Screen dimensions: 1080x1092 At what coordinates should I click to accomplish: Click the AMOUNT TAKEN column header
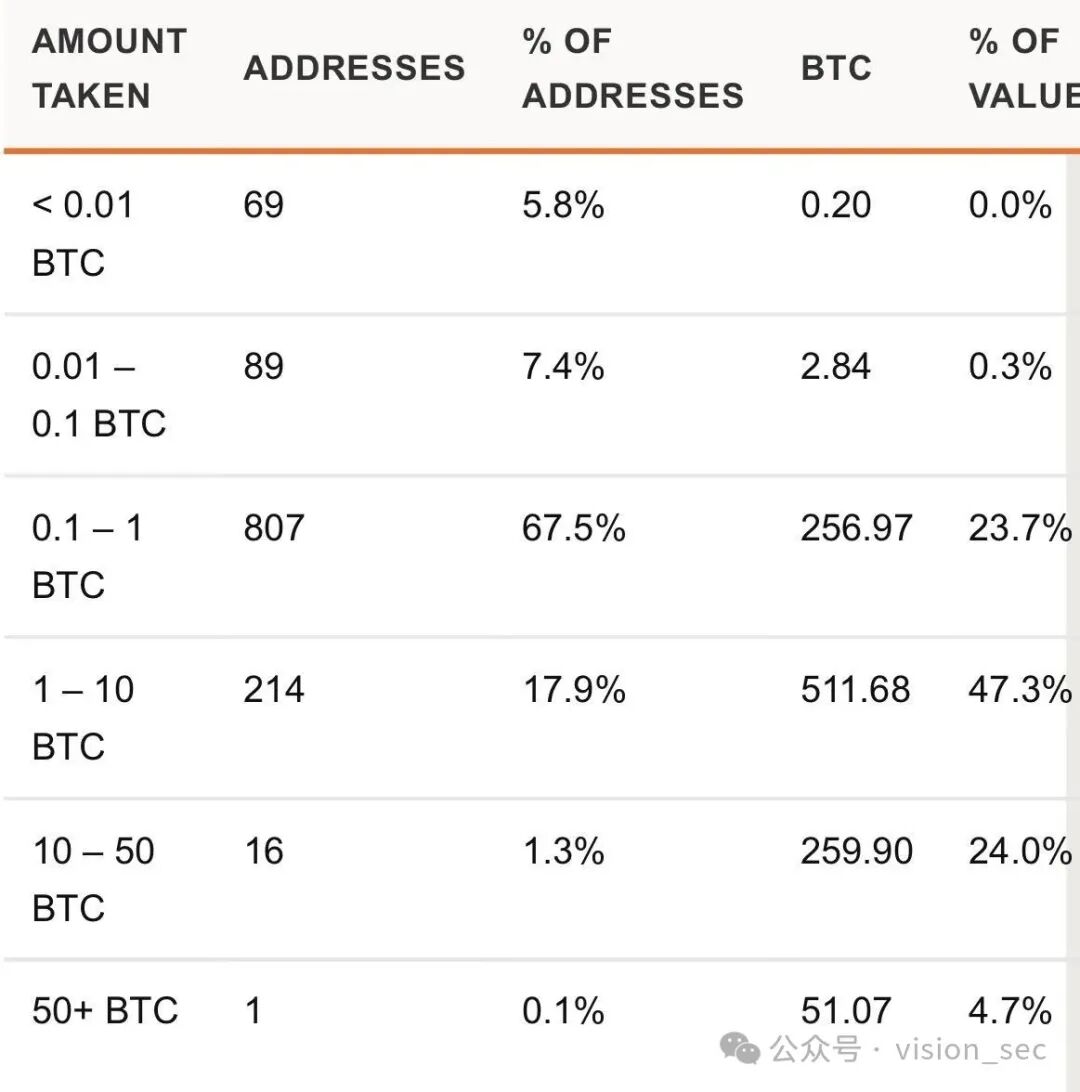click(x=109, y=68)
